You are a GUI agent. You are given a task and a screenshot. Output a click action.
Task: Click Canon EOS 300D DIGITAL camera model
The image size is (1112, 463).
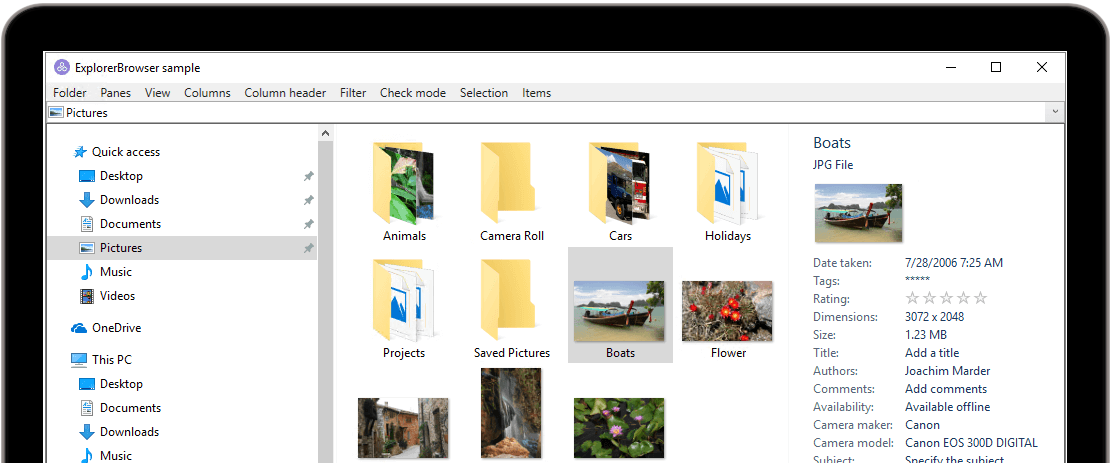(x=972, y=443)
